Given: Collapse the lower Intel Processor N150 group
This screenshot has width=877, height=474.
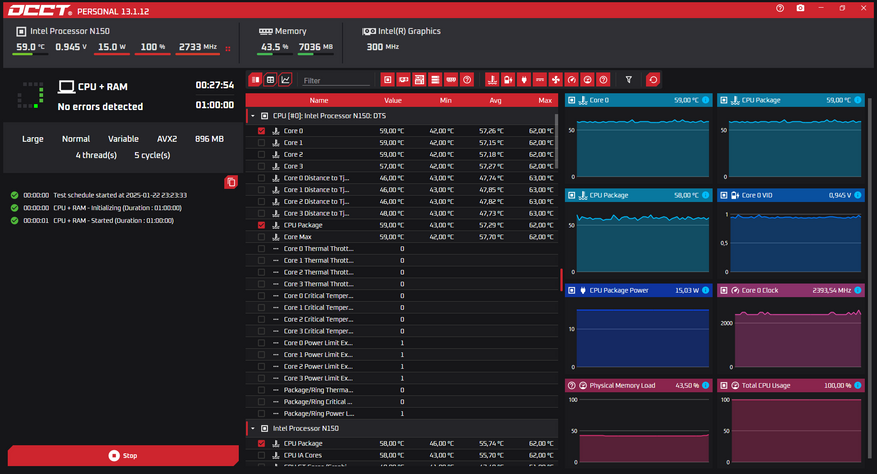Looking at the screenshot, I should pyautogui.click(x=252, y=428).
